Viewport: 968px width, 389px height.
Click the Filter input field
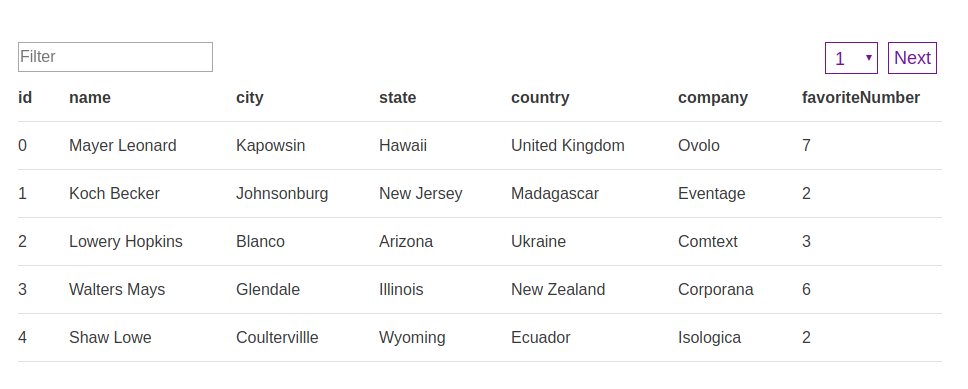[x=115, y=57]
